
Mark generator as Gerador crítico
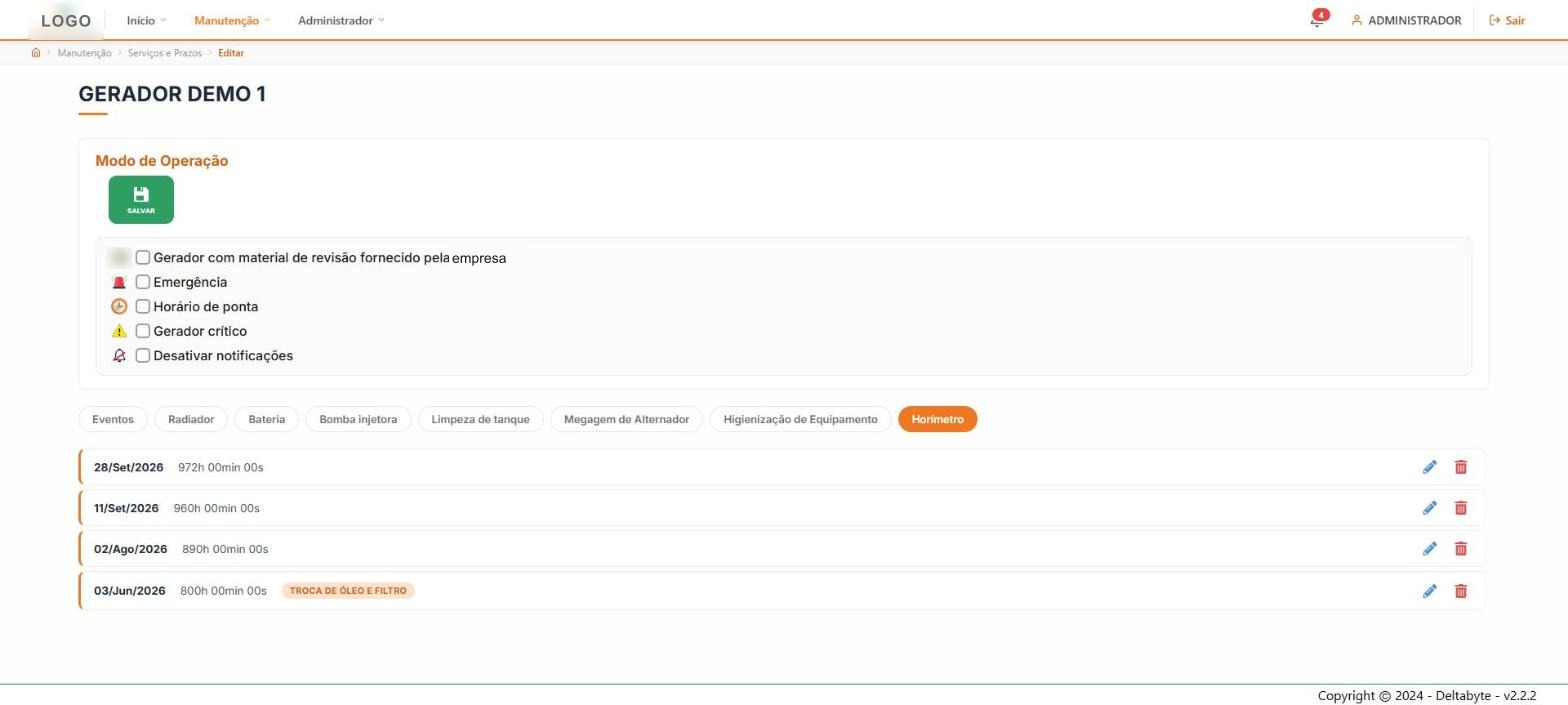(143, 330)
